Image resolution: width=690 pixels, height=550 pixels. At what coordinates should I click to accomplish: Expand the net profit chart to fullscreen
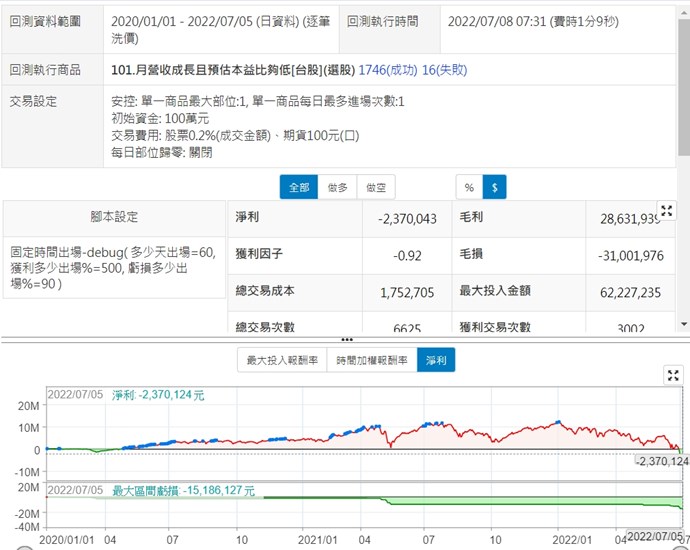pyautogui.click(x=673, y=375)
